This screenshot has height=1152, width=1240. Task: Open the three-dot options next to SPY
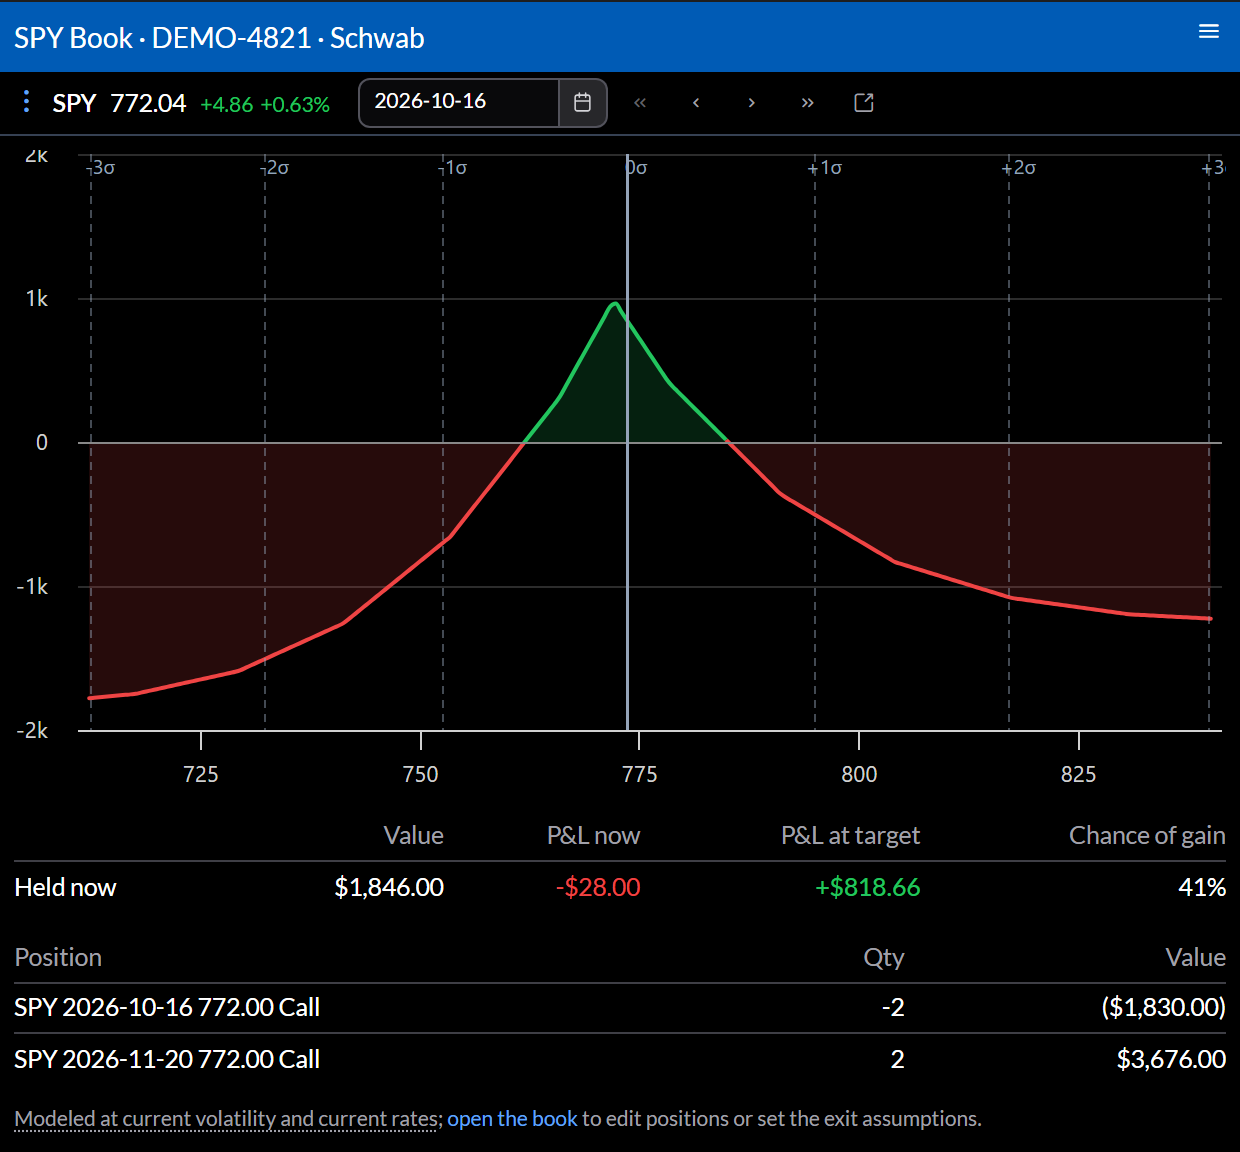point(26,102)
